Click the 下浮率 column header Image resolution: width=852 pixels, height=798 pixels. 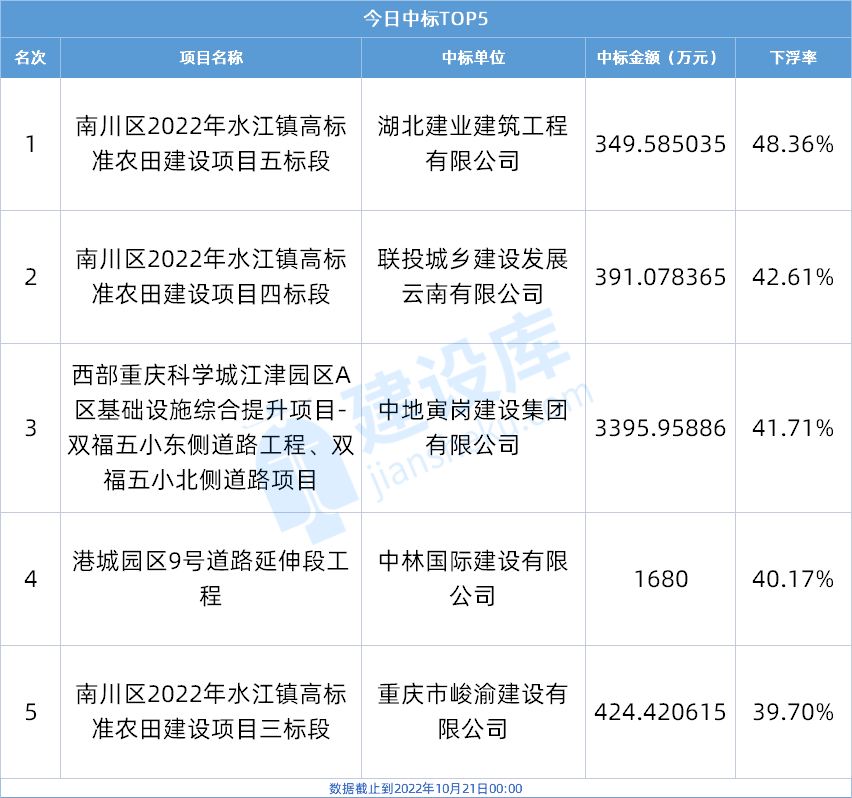click(793, 58)
